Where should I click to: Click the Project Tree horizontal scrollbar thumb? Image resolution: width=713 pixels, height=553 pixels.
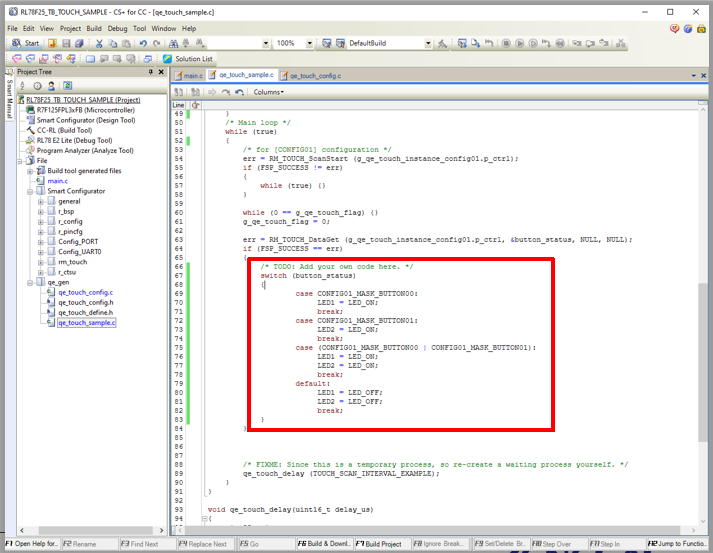[95, 530]
